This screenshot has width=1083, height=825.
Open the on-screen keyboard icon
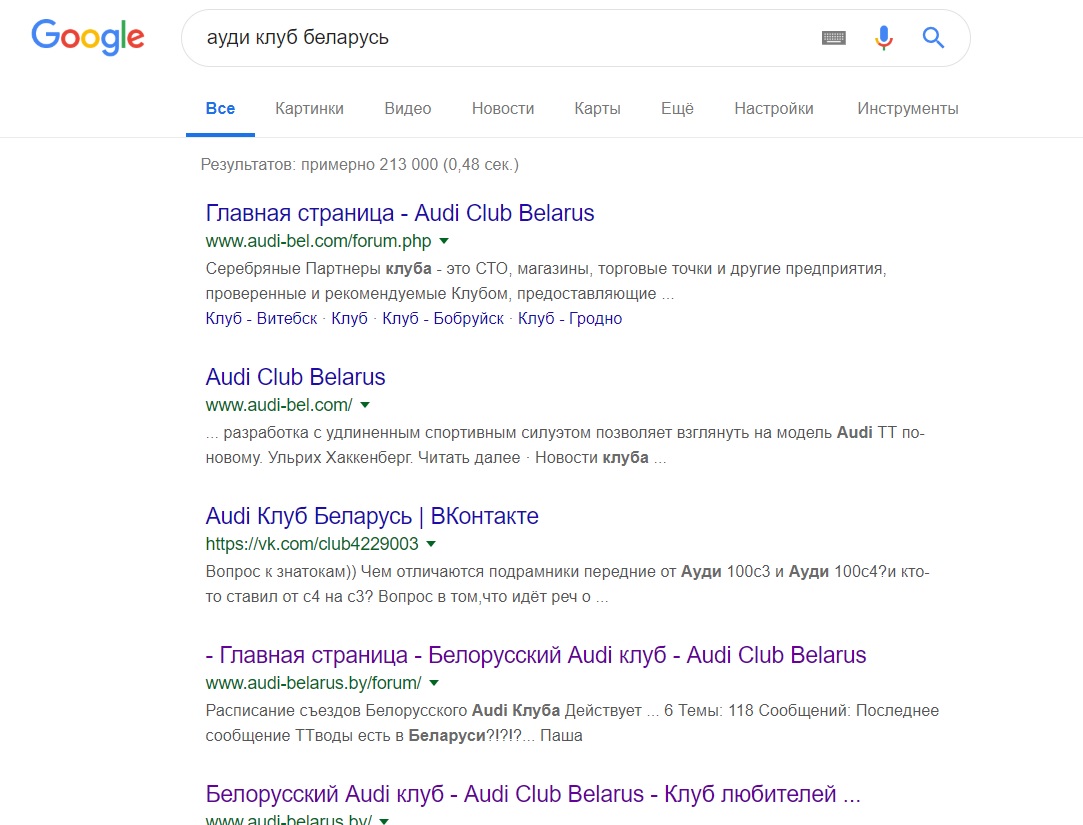(x=834, y=38)
